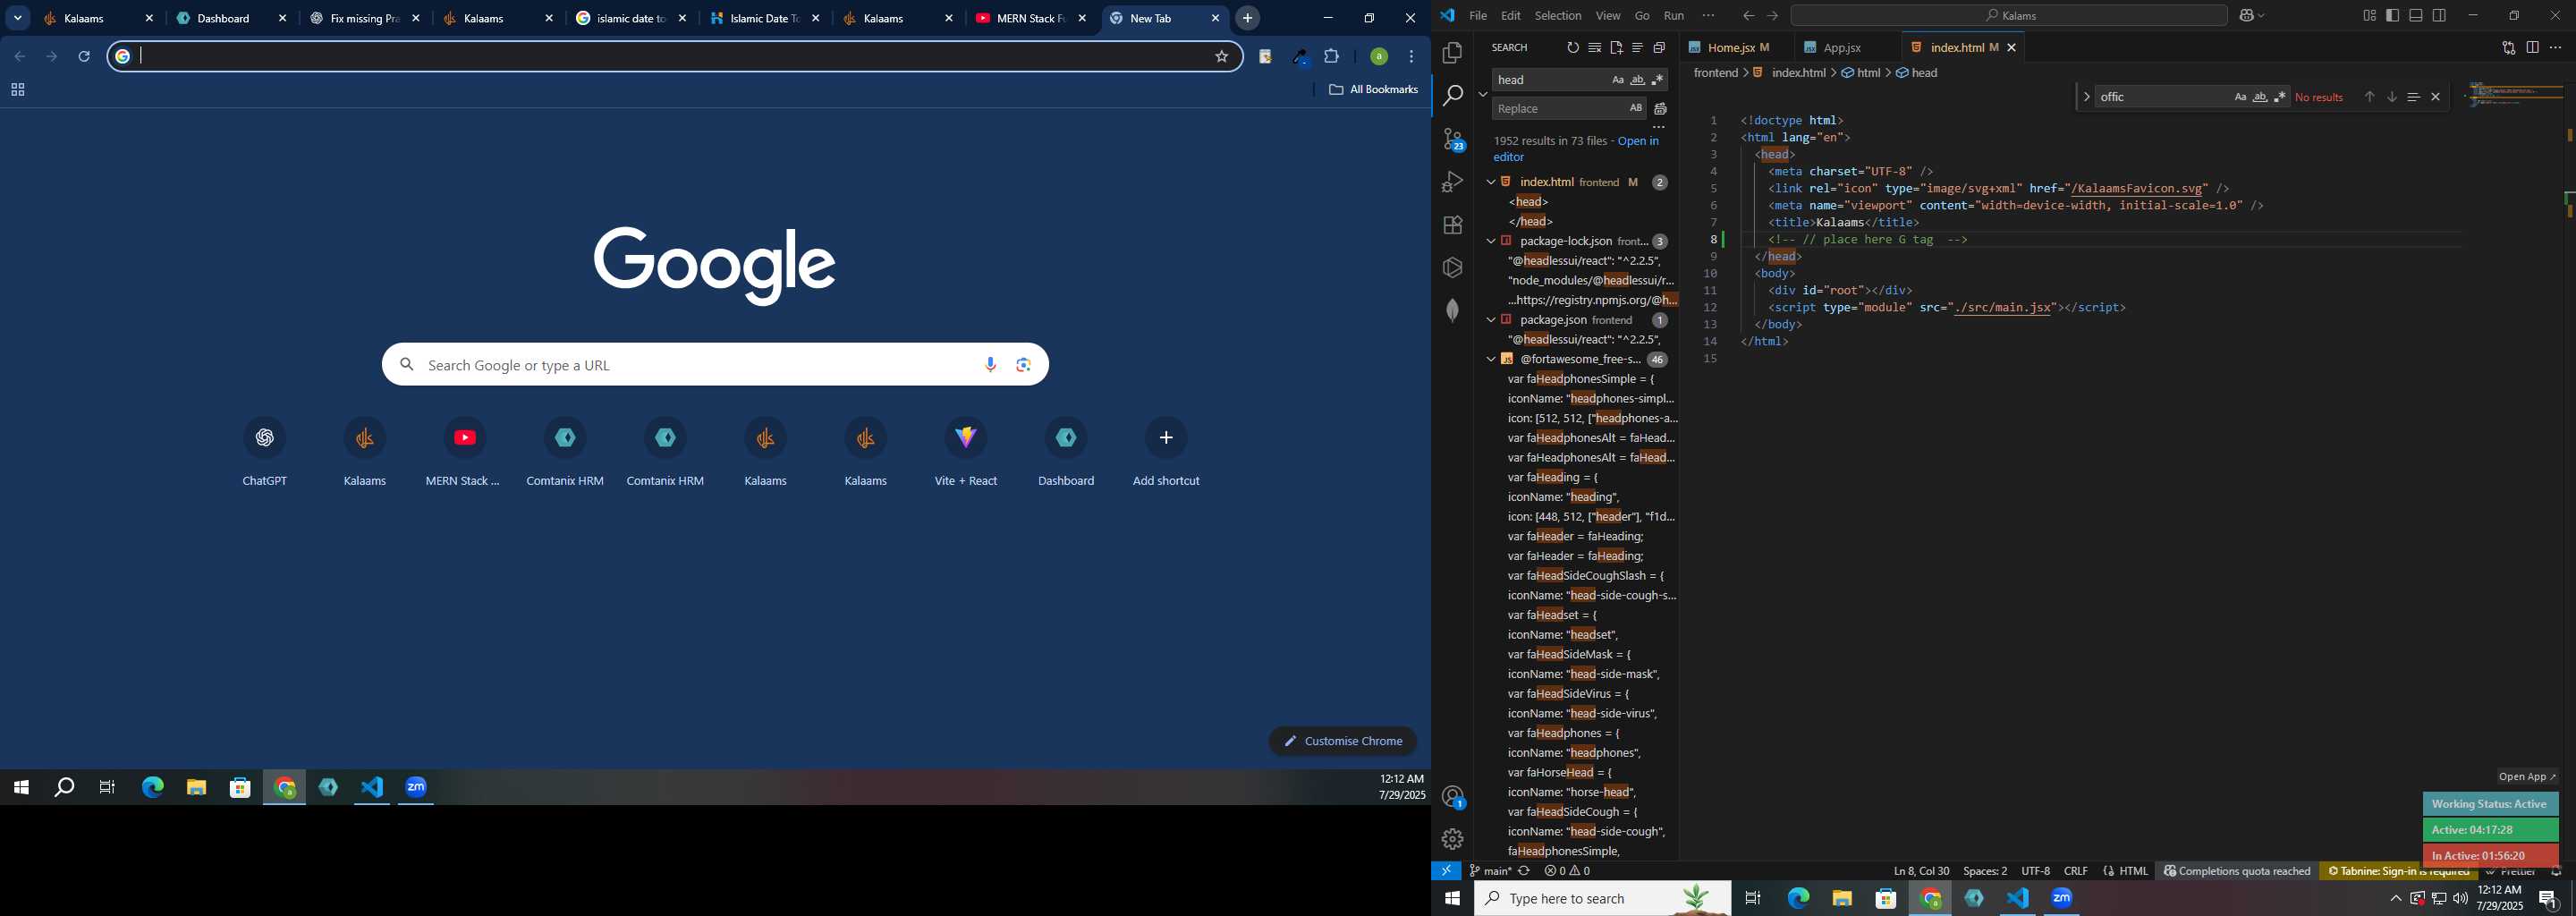The height and width of the screenshot is (916, 2576).
Task: Close the find widget
Action: tap(2436, 97)
